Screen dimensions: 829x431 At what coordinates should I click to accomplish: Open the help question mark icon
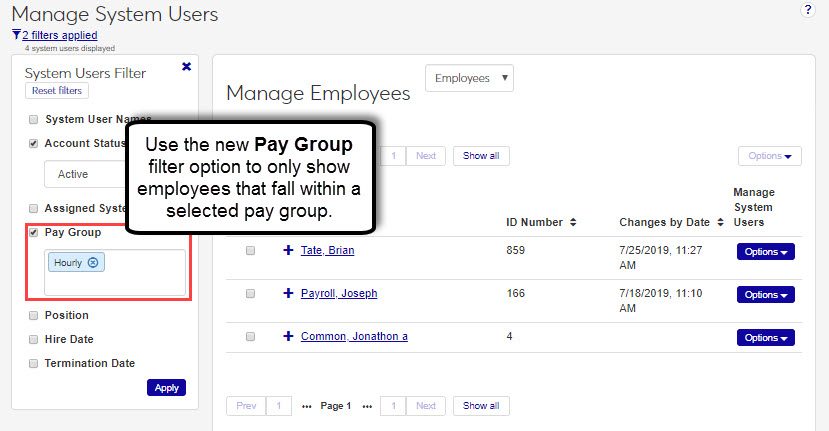point(808,9)
